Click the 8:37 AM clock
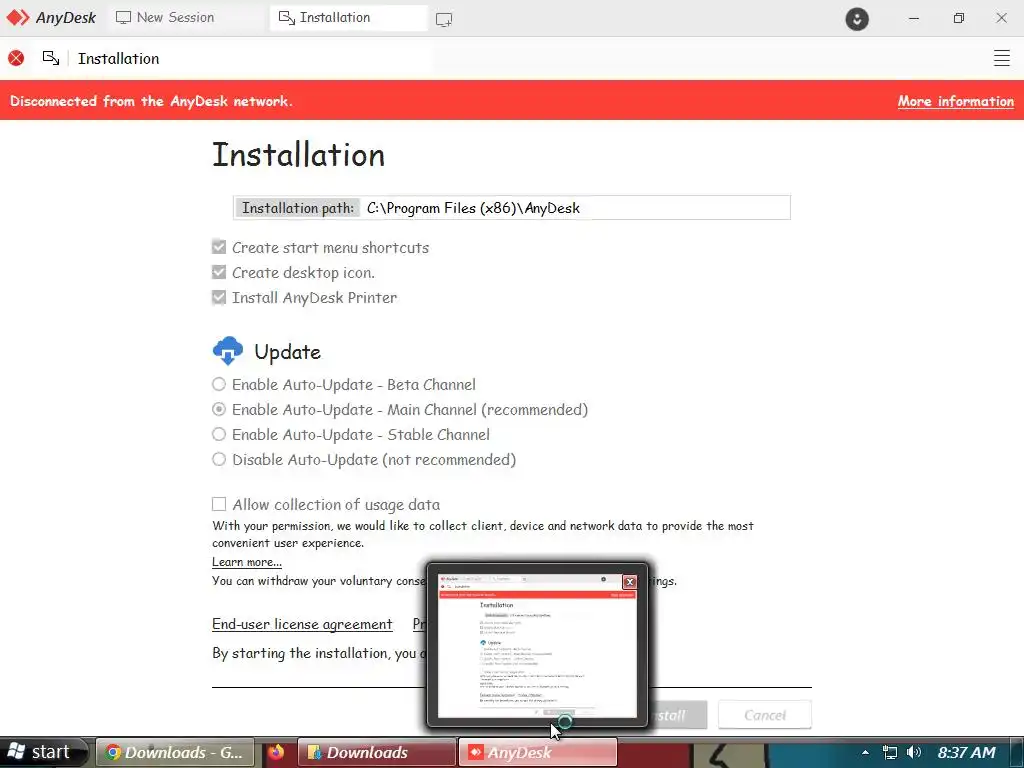Screen dimensions: 1024x768 (x=967, y=752)
